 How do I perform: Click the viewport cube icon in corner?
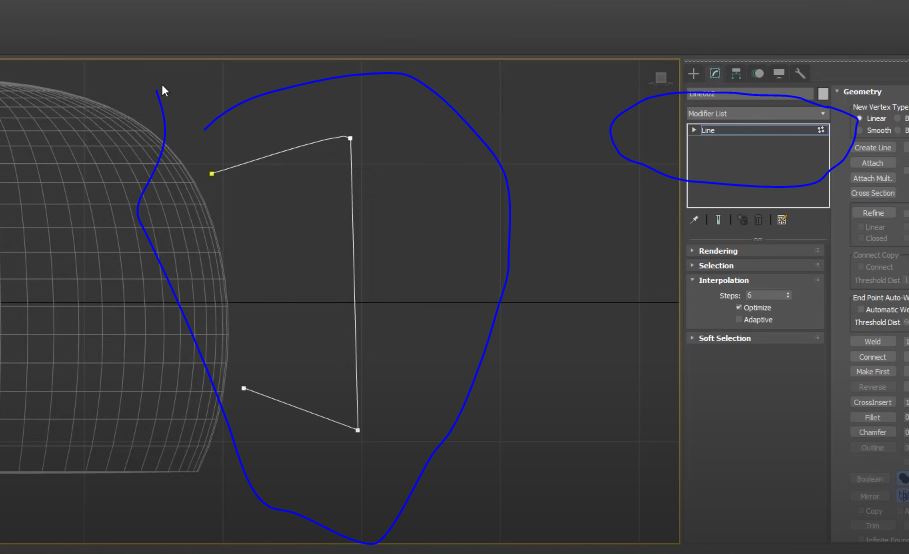(x=660, y=78)
